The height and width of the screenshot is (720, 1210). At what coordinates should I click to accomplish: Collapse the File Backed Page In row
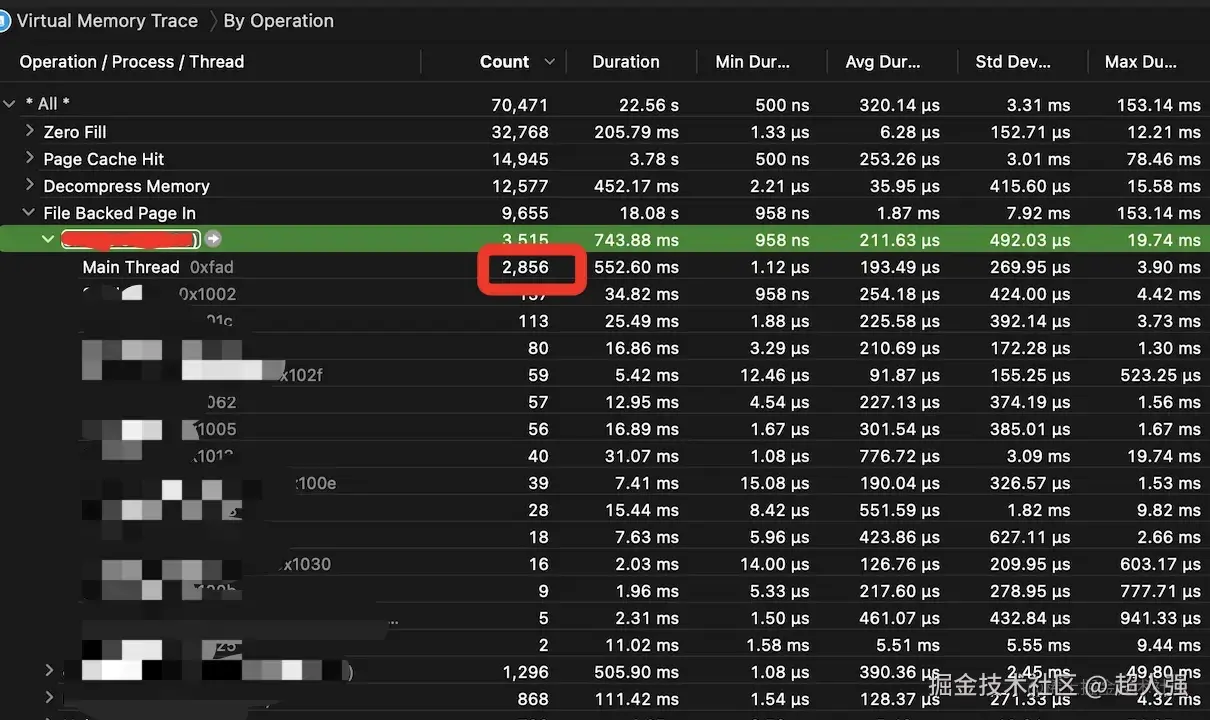(29, 213)
